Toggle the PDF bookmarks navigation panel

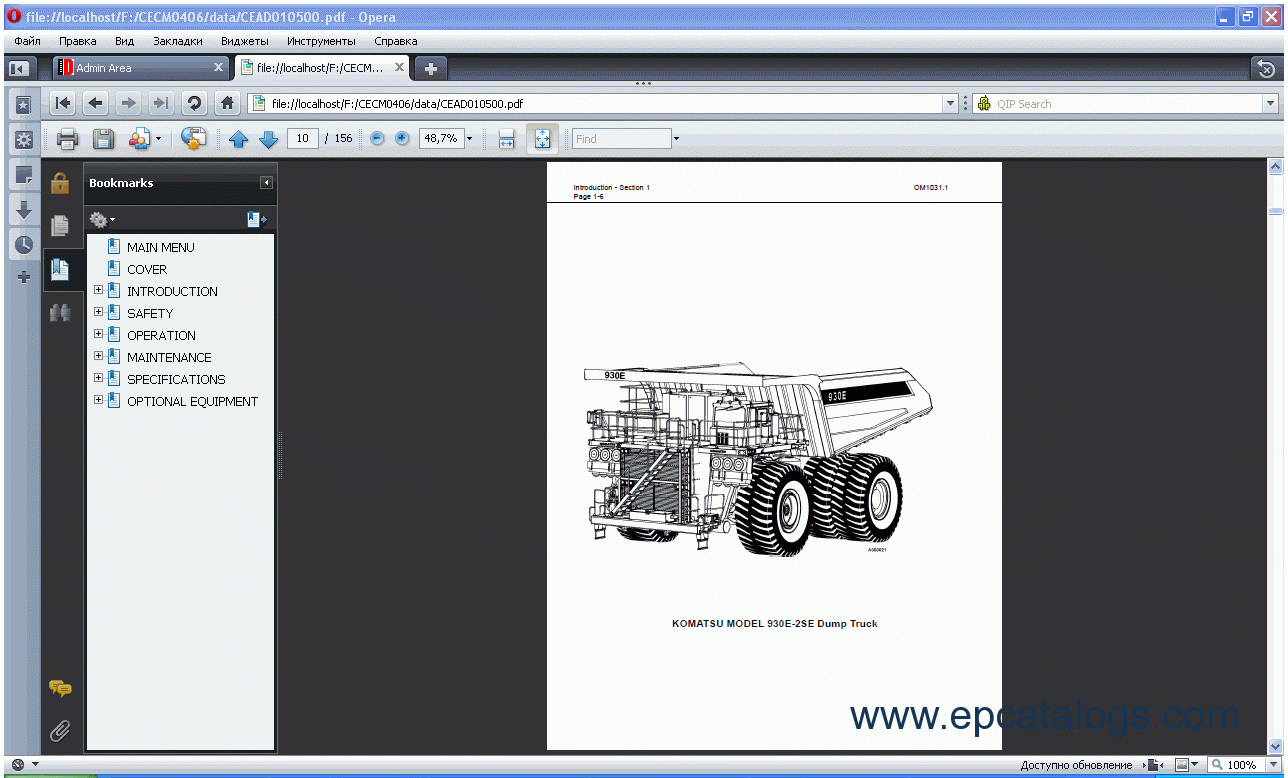[60, 269]
